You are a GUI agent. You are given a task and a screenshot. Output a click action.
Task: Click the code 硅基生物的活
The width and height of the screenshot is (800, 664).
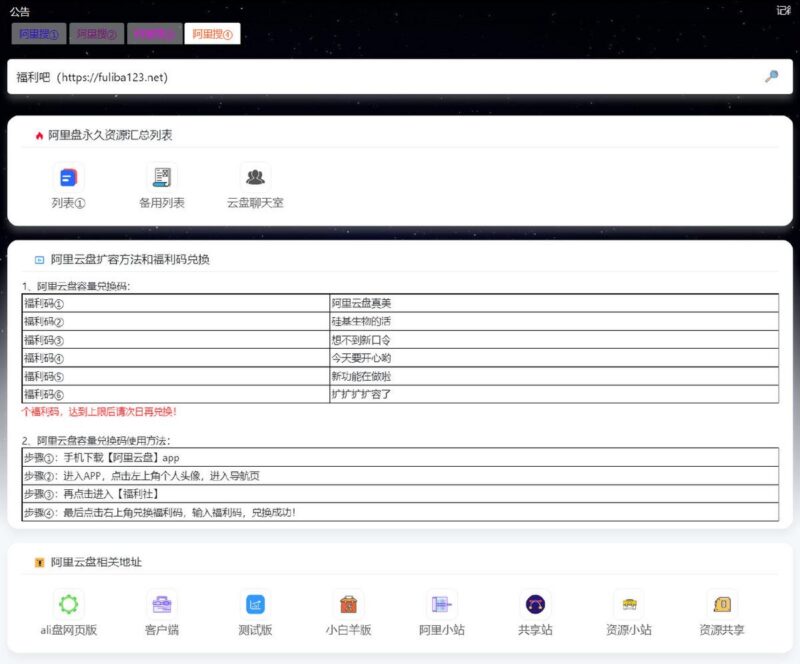coord(361,322)
